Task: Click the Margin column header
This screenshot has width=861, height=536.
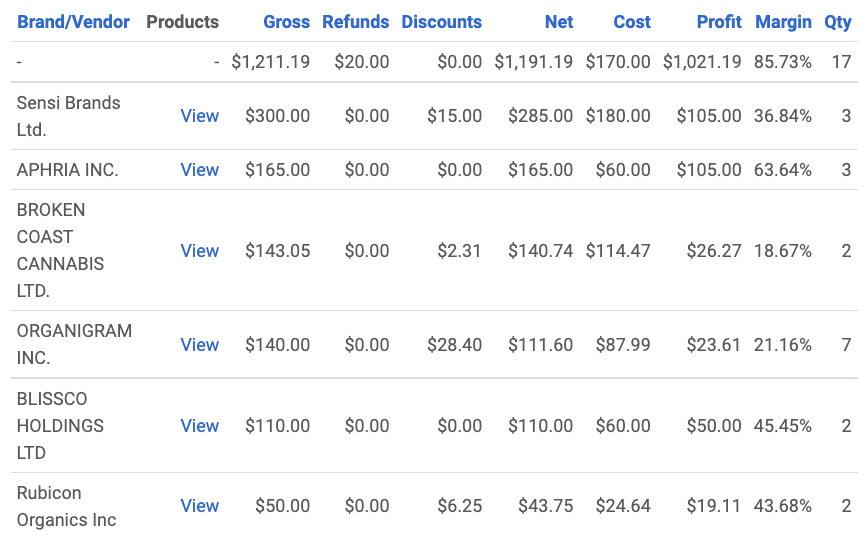Action: pos(783,21)
